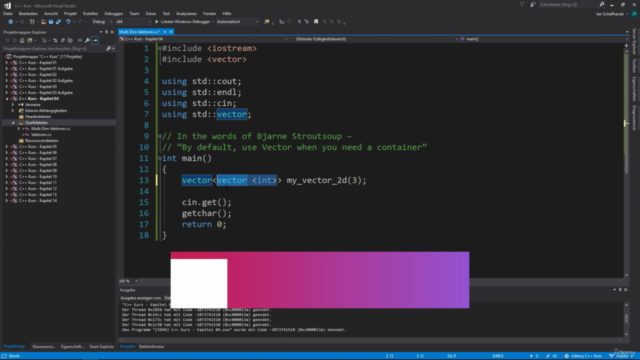This screenshot has height=360, width=640.
Task: Click Udemy C++ Kurs repository in status bar
Action: (583, 356)
